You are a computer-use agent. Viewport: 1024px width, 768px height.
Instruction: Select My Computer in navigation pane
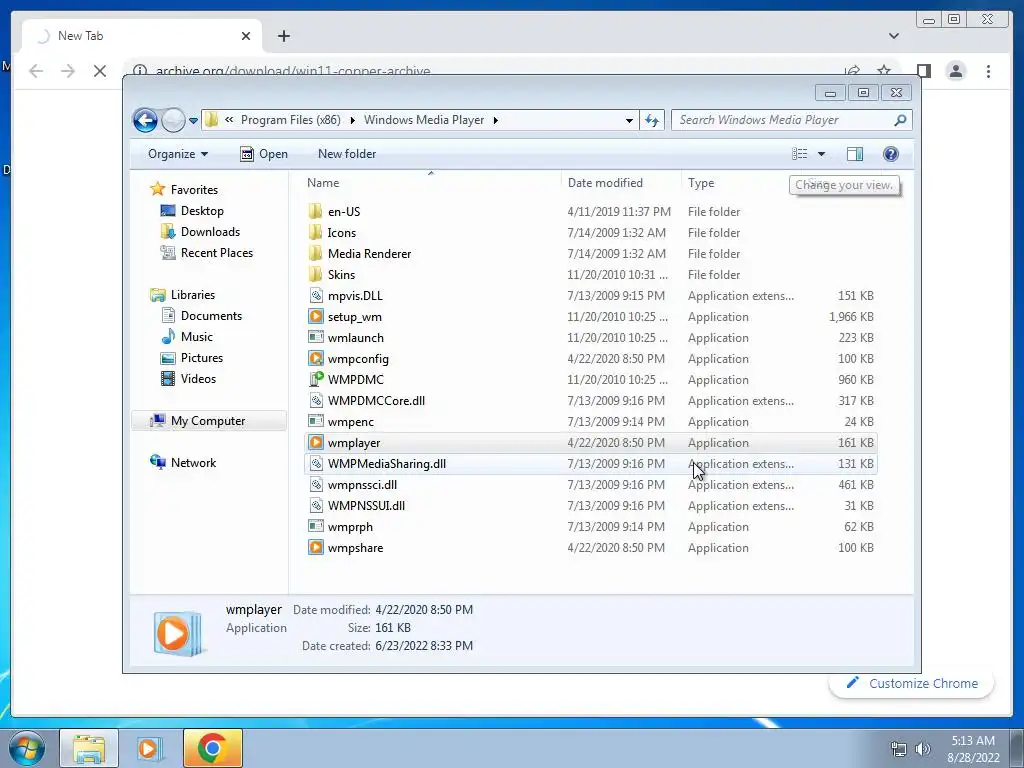[x=208, y=421]
